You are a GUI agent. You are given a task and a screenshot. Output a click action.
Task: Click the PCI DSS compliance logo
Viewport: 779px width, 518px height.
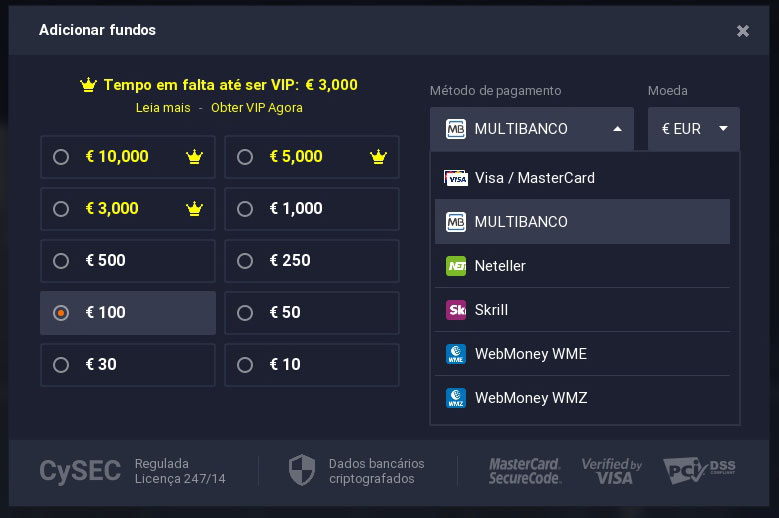[699, 470]
